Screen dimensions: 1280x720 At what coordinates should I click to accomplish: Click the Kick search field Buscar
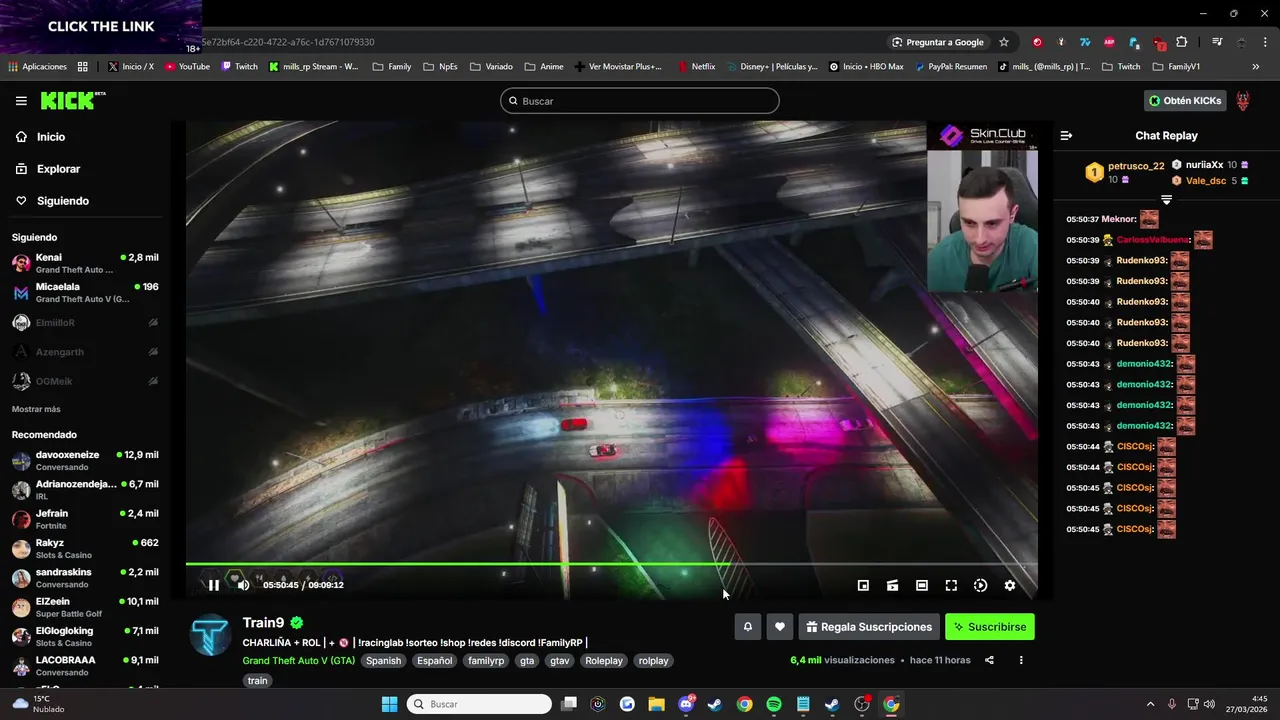point(640,101)
